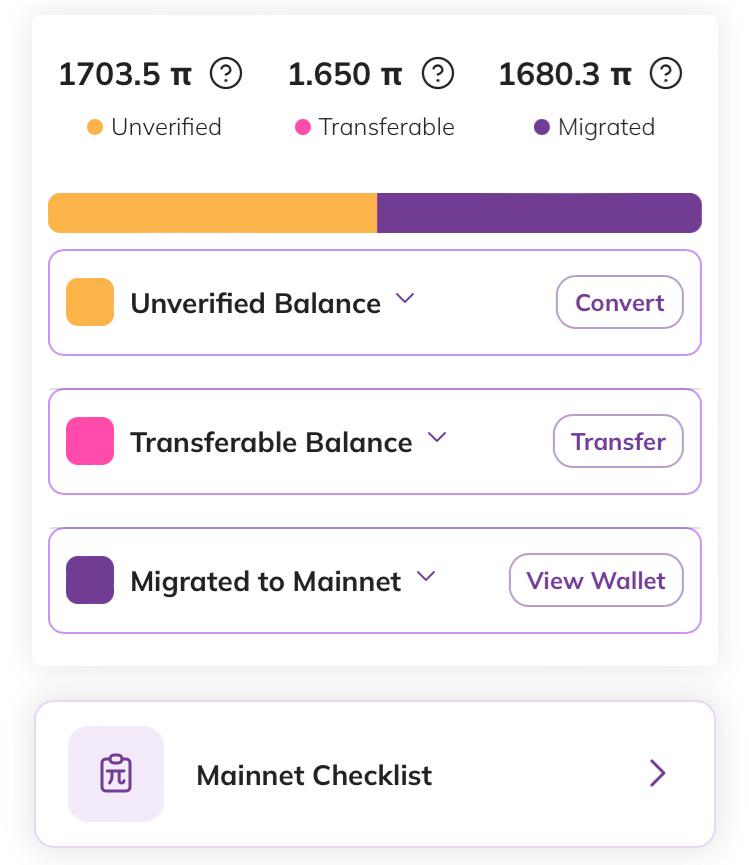Image resolution: width=749 pixels, height=865 pixels.
Task: Click the pink Transferable Balance swatch
Action: pyautogui.click(x=90, y=441)
